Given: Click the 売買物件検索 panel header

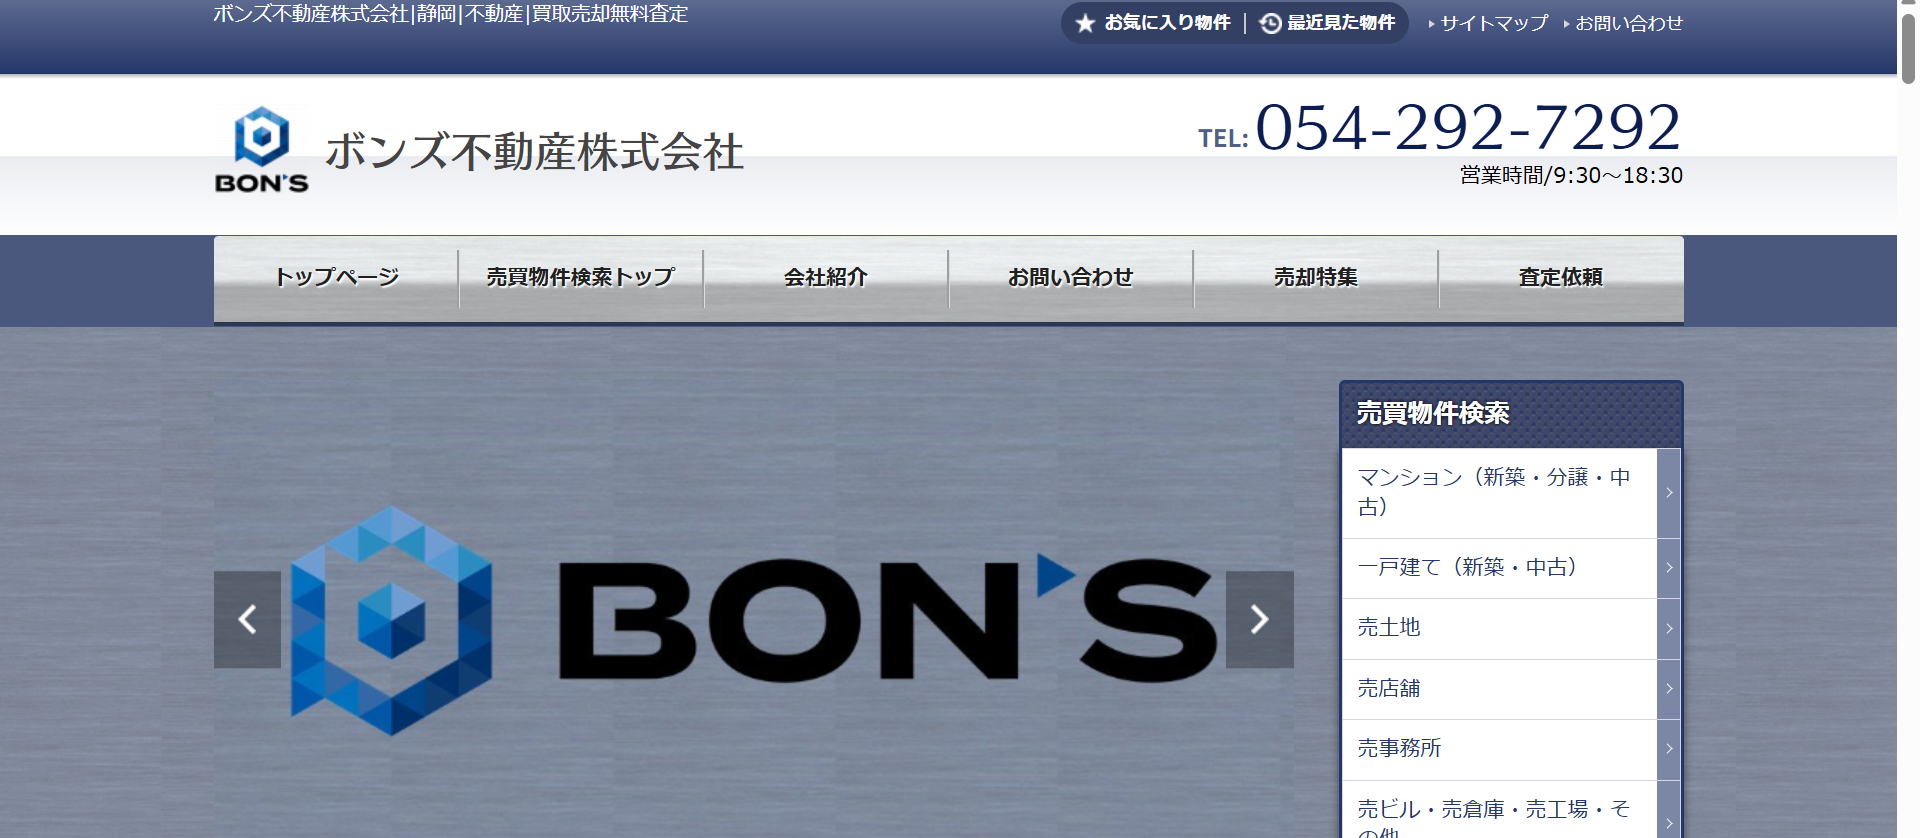Looking at the screenshot, I should point(1511,414).
